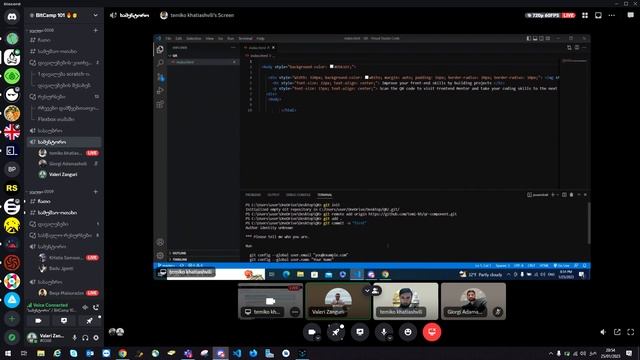
Task: Switch to grid view layout
Action: [x=585, y=15]
